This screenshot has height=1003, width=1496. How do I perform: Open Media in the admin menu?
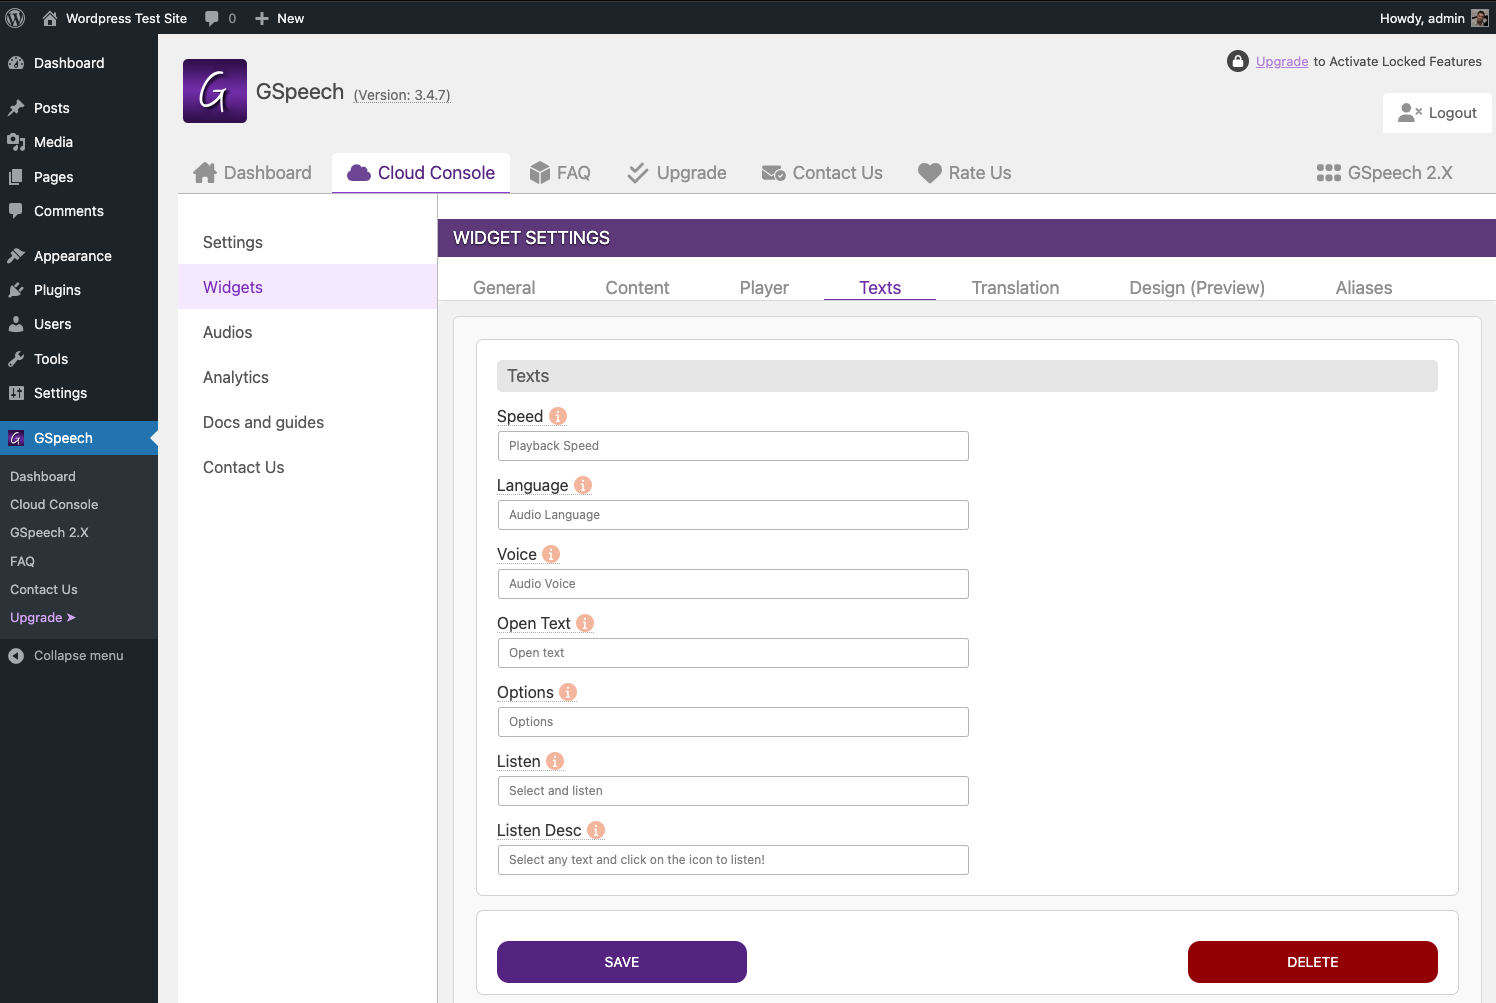tap(79, 142)
